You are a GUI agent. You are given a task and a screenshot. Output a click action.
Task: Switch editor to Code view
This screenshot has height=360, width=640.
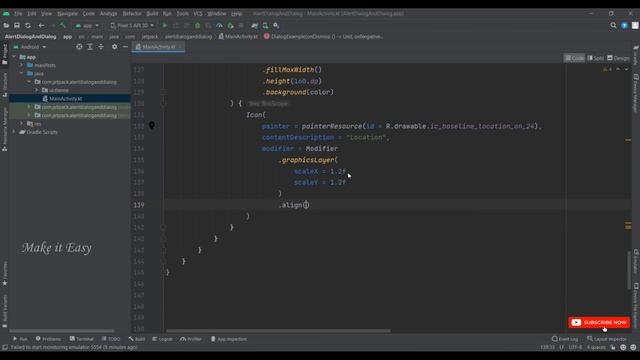point(574,58)
